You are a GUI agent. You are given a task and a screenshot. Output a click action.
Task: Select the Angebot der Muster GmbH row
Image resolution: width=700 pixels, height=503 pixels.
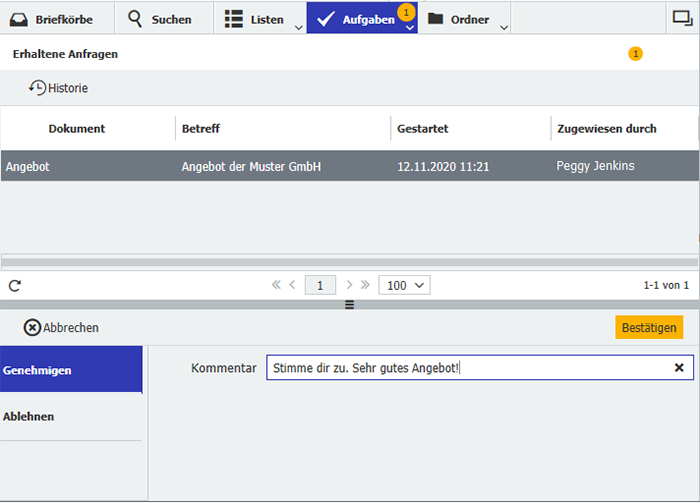pos(250,166)
